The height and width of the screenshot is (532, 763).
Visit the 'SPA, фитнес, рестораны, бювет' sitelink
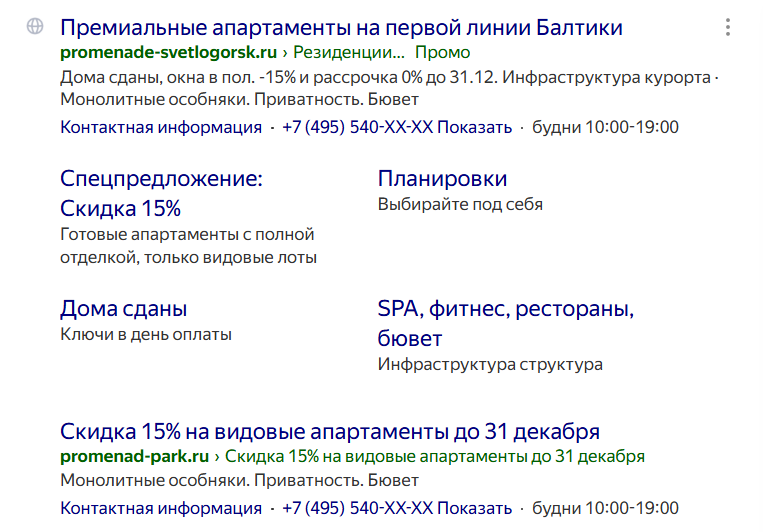click(505, 323)
